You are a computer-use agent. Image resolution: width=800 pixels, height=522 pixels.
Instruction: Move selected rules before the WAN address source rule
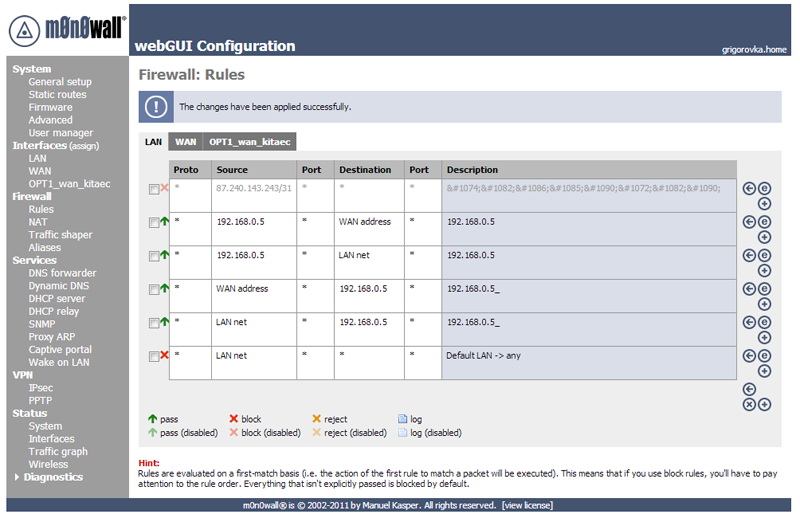click(x=748, y=289)
